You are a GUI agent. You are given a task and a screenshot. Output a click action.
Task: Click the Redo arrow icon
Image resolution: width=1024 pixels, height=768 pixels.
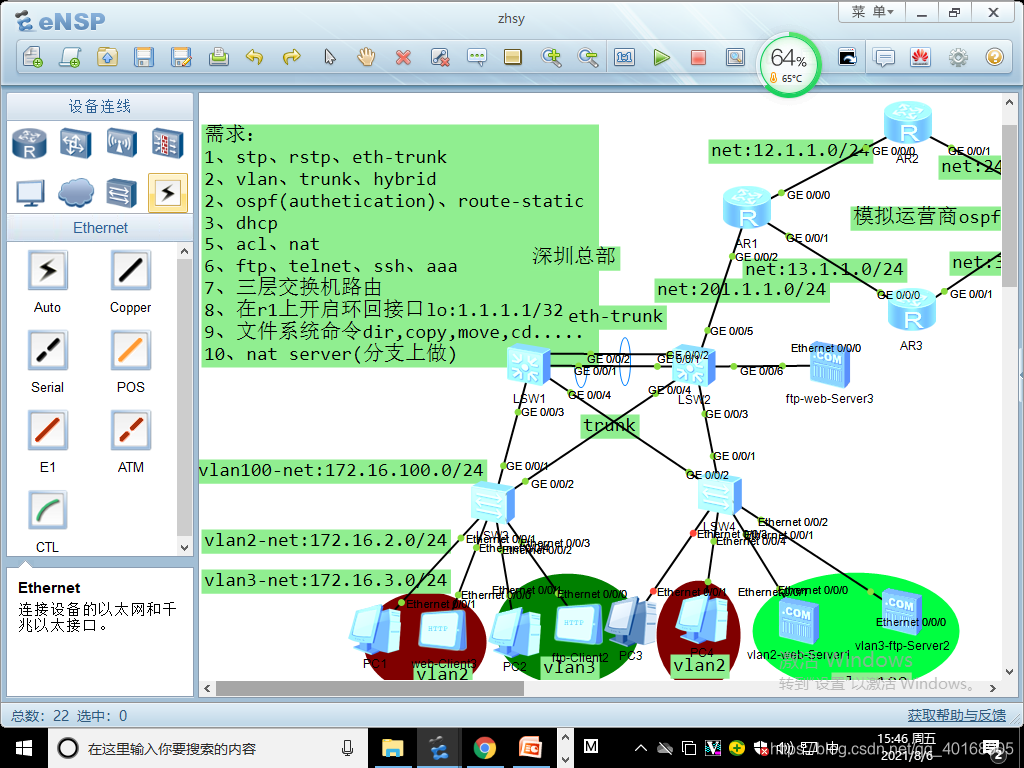(x=291, y=57)
